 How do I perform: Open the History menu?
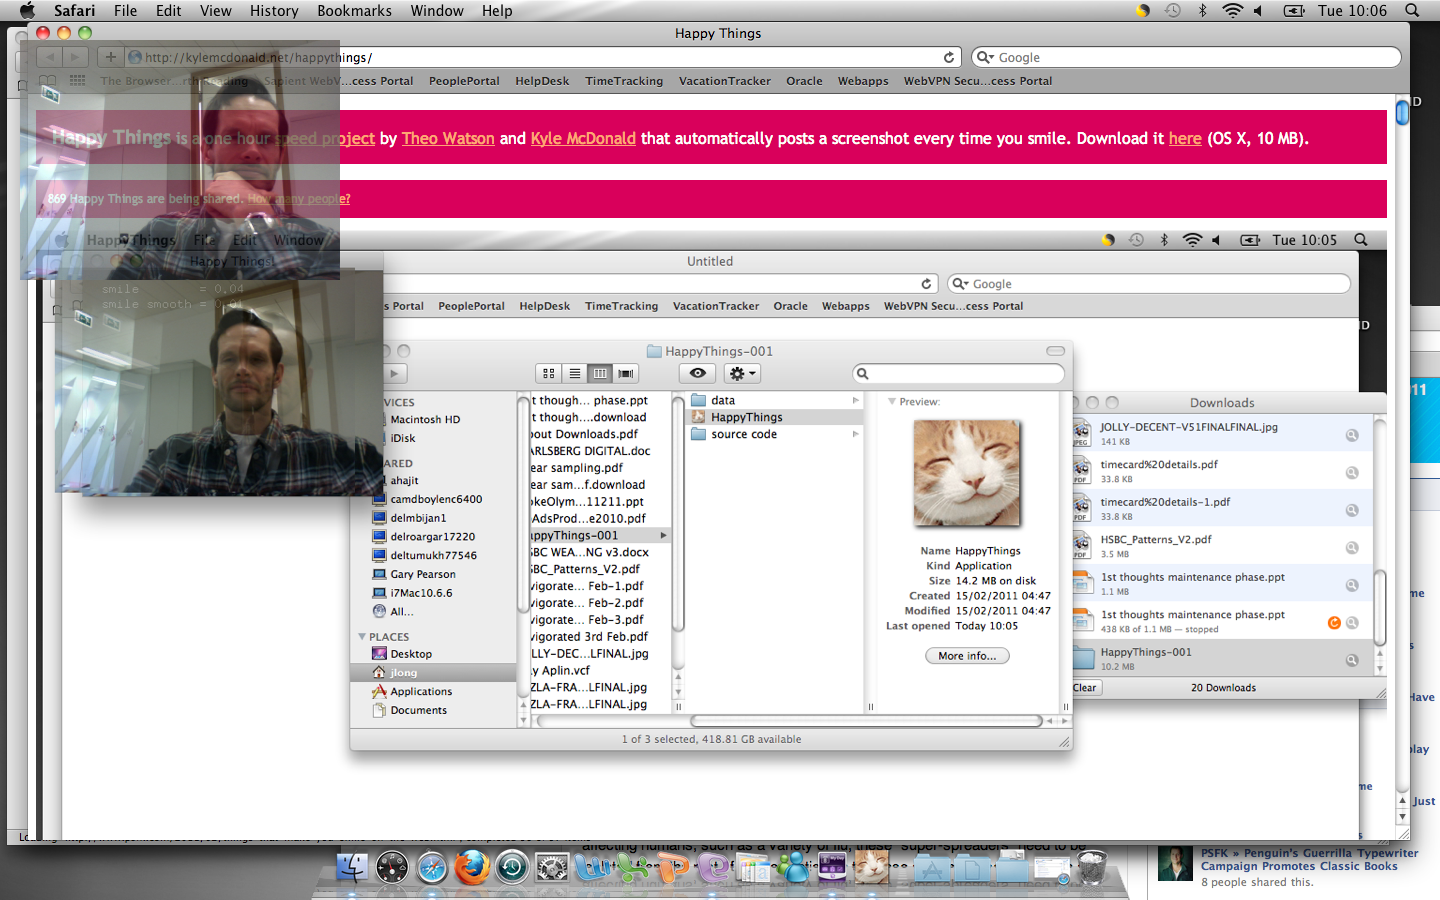click(274, 11)
